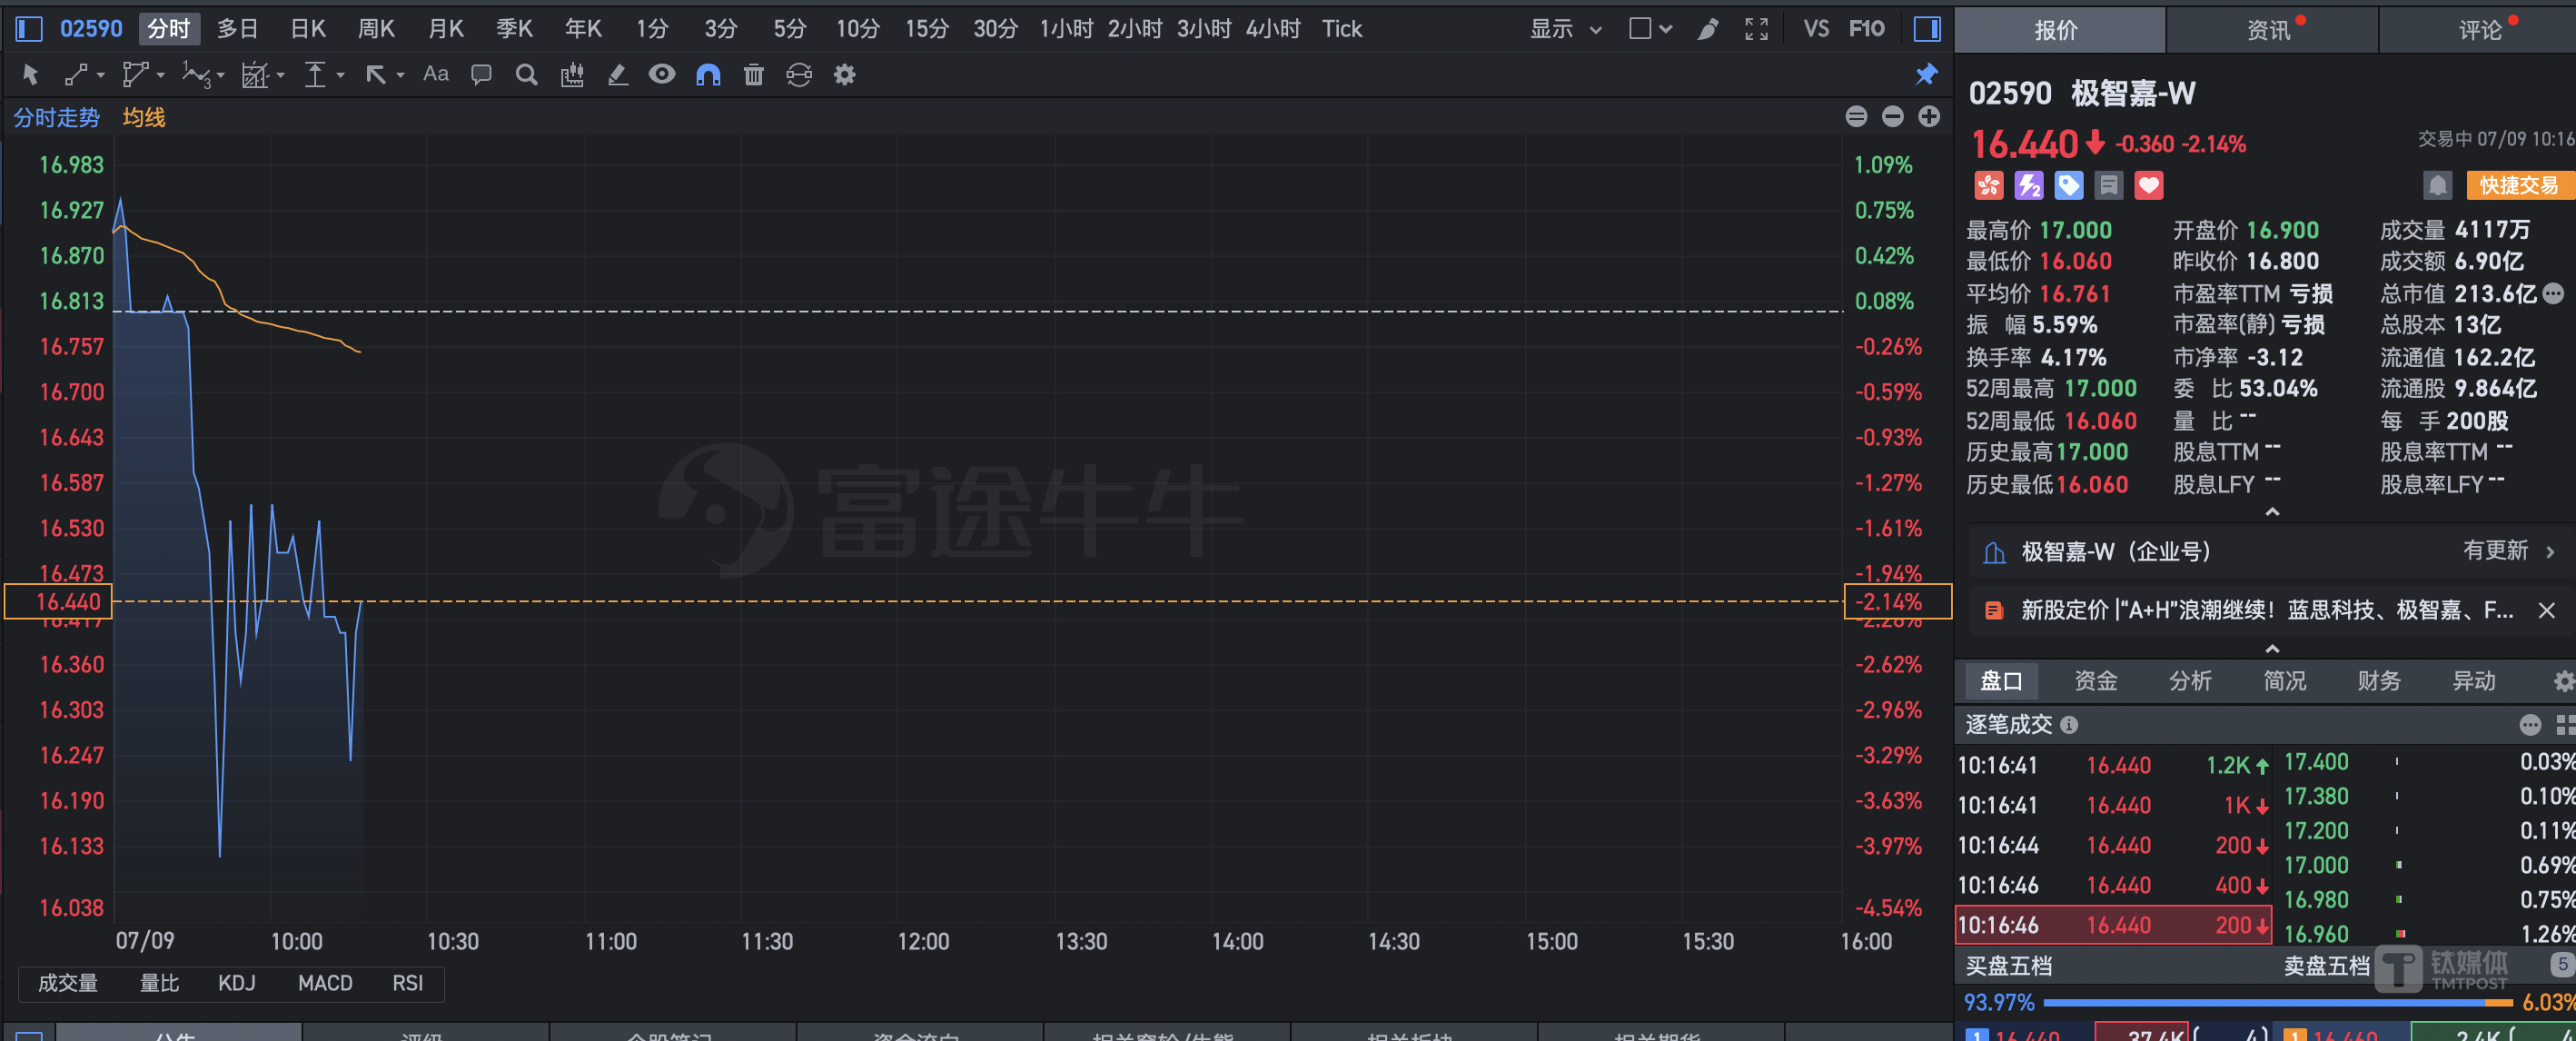Open the chart search magnifier
This screenshot has height=1041, width=2576.
(526, 74)
